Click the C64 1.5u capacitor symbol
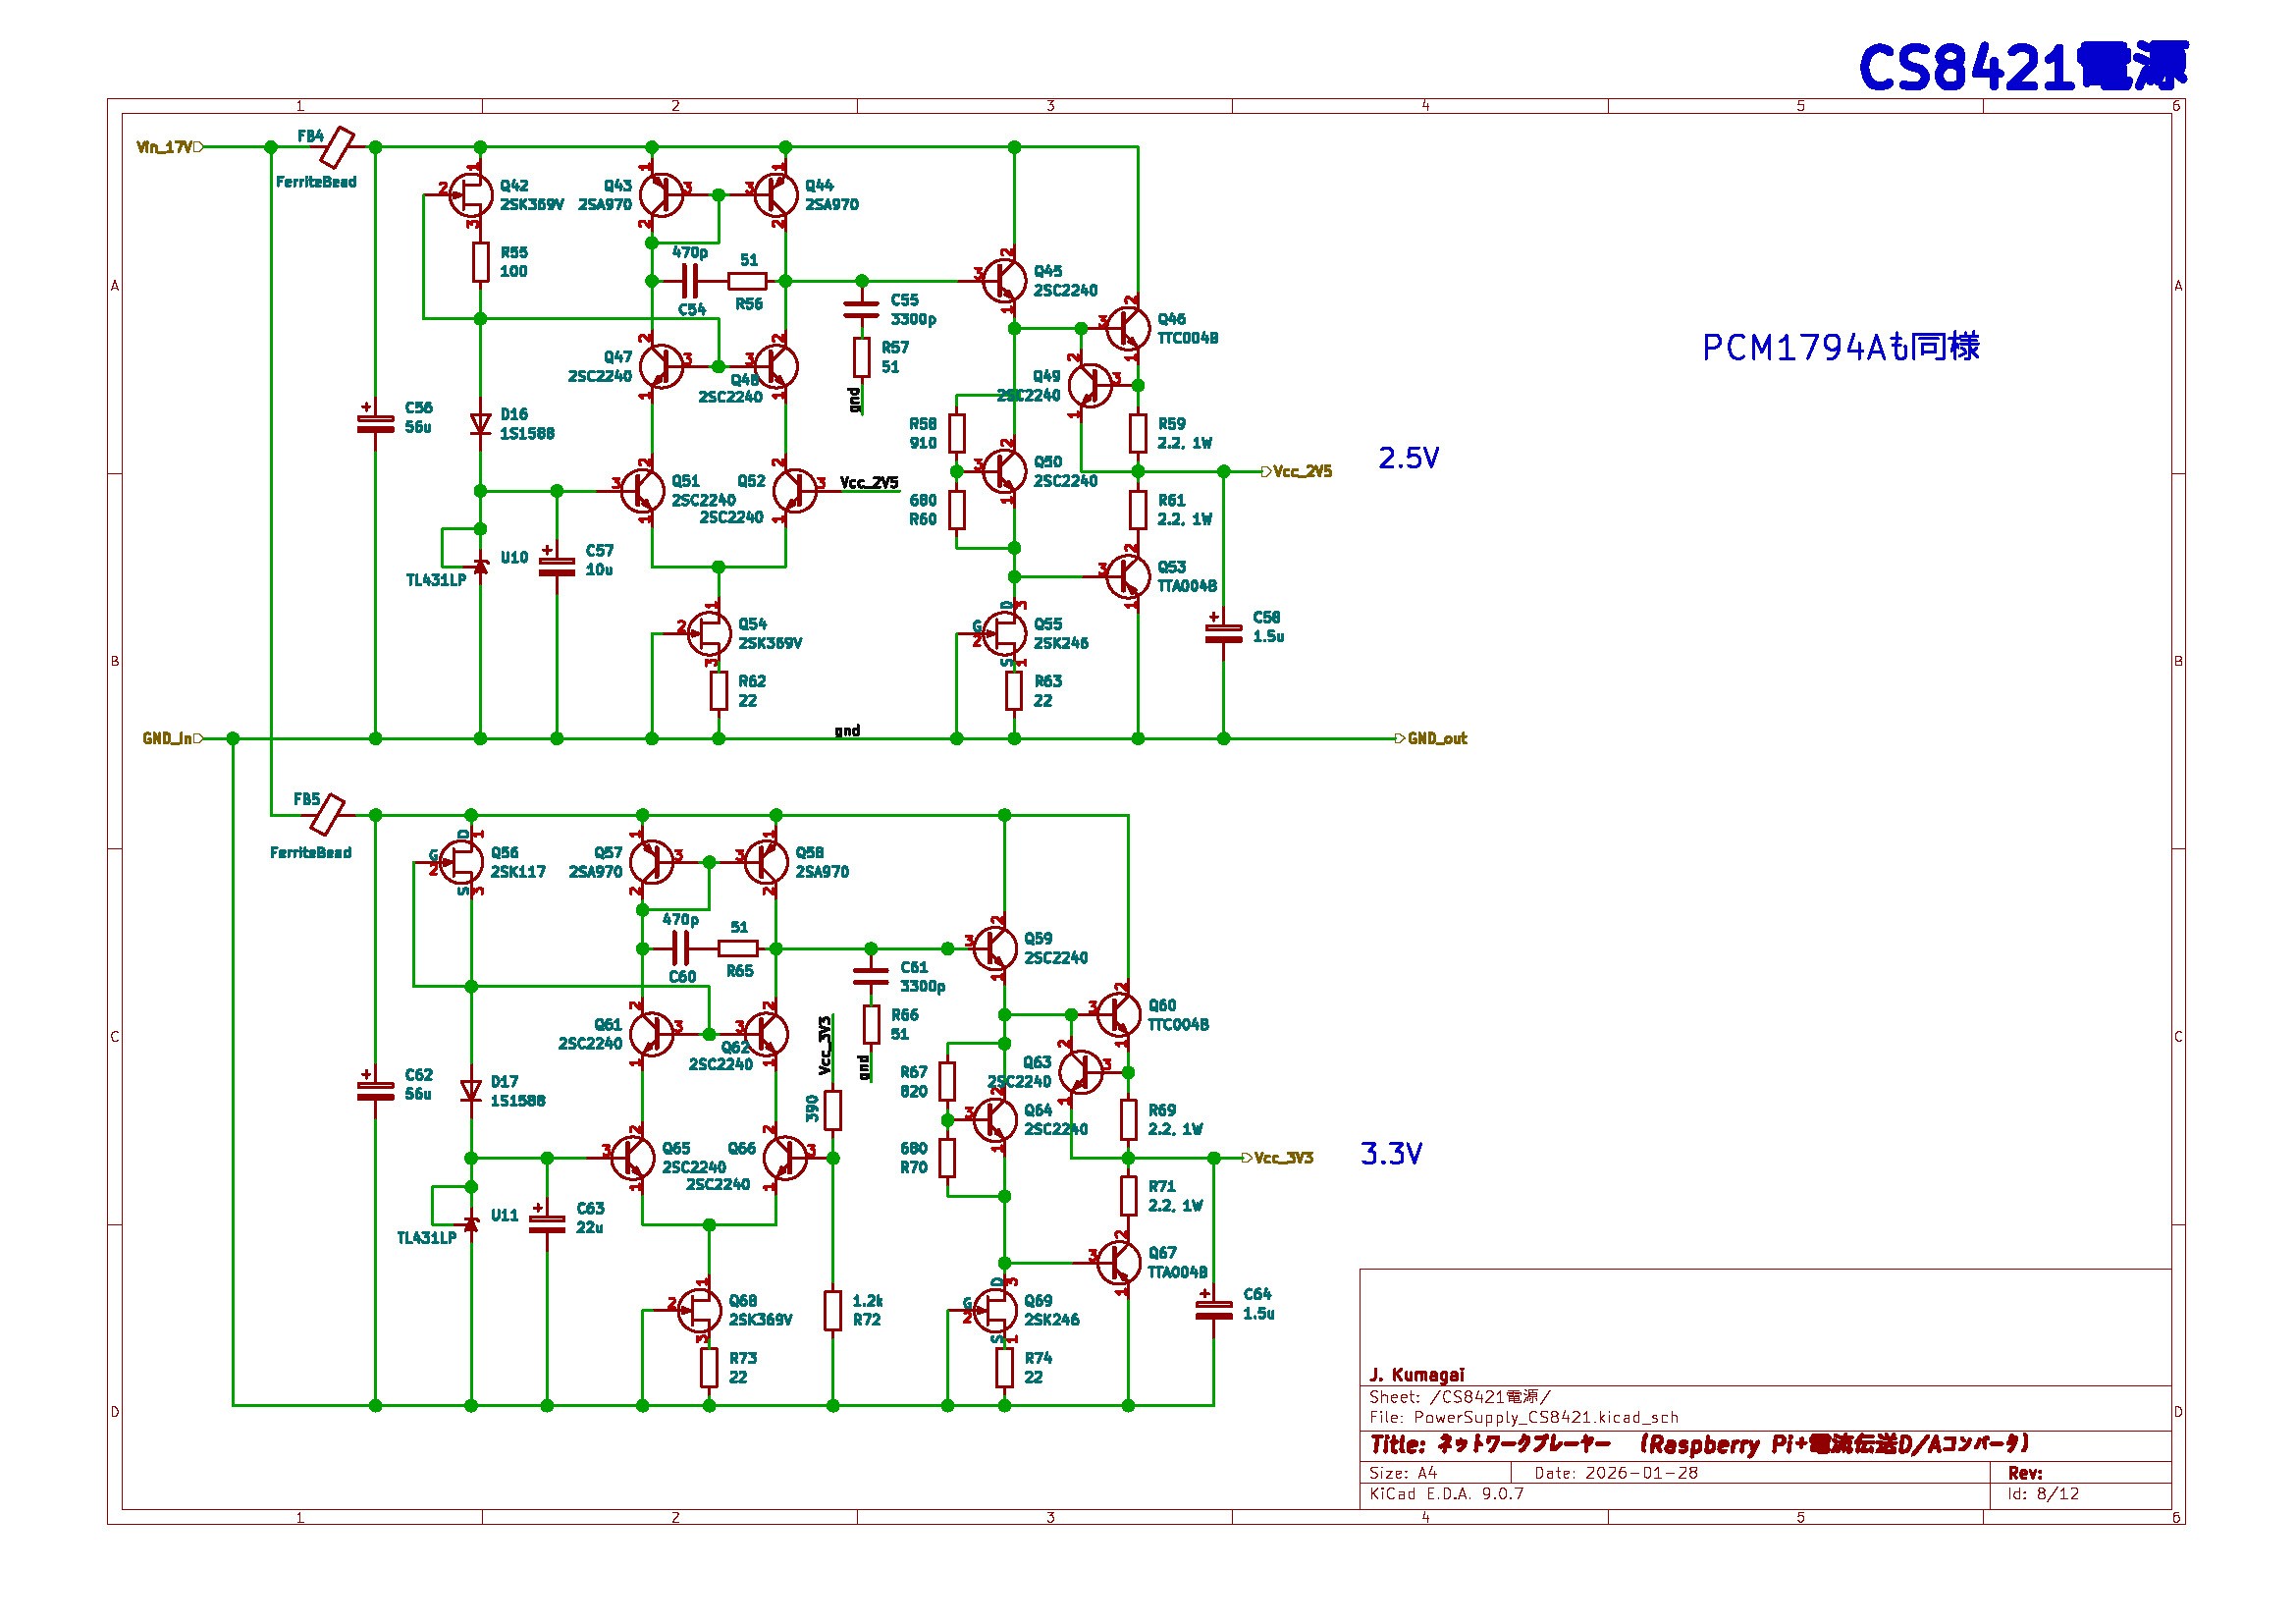The width and height of the screenshot is (2296, 1624). pos(1213,1309)
